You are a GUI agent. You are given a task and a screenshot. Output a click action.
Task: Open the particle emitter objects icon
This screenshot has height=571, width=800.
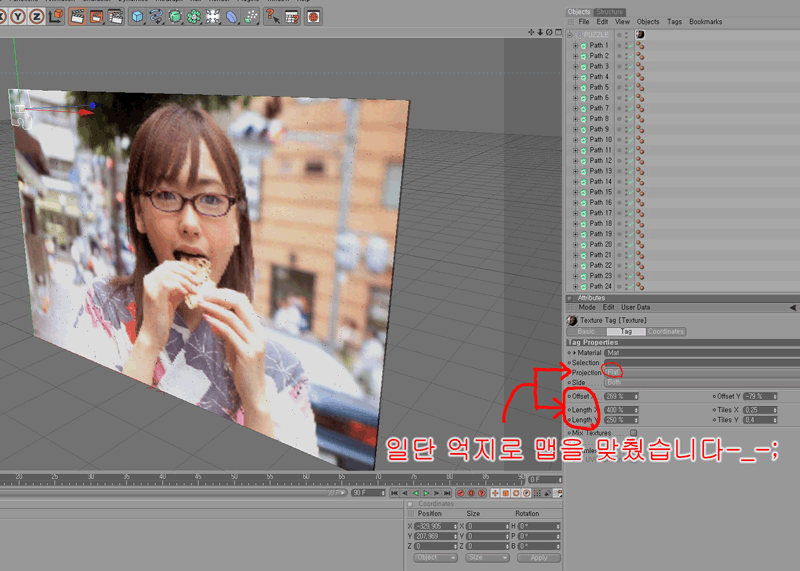(x=251, y=17)
